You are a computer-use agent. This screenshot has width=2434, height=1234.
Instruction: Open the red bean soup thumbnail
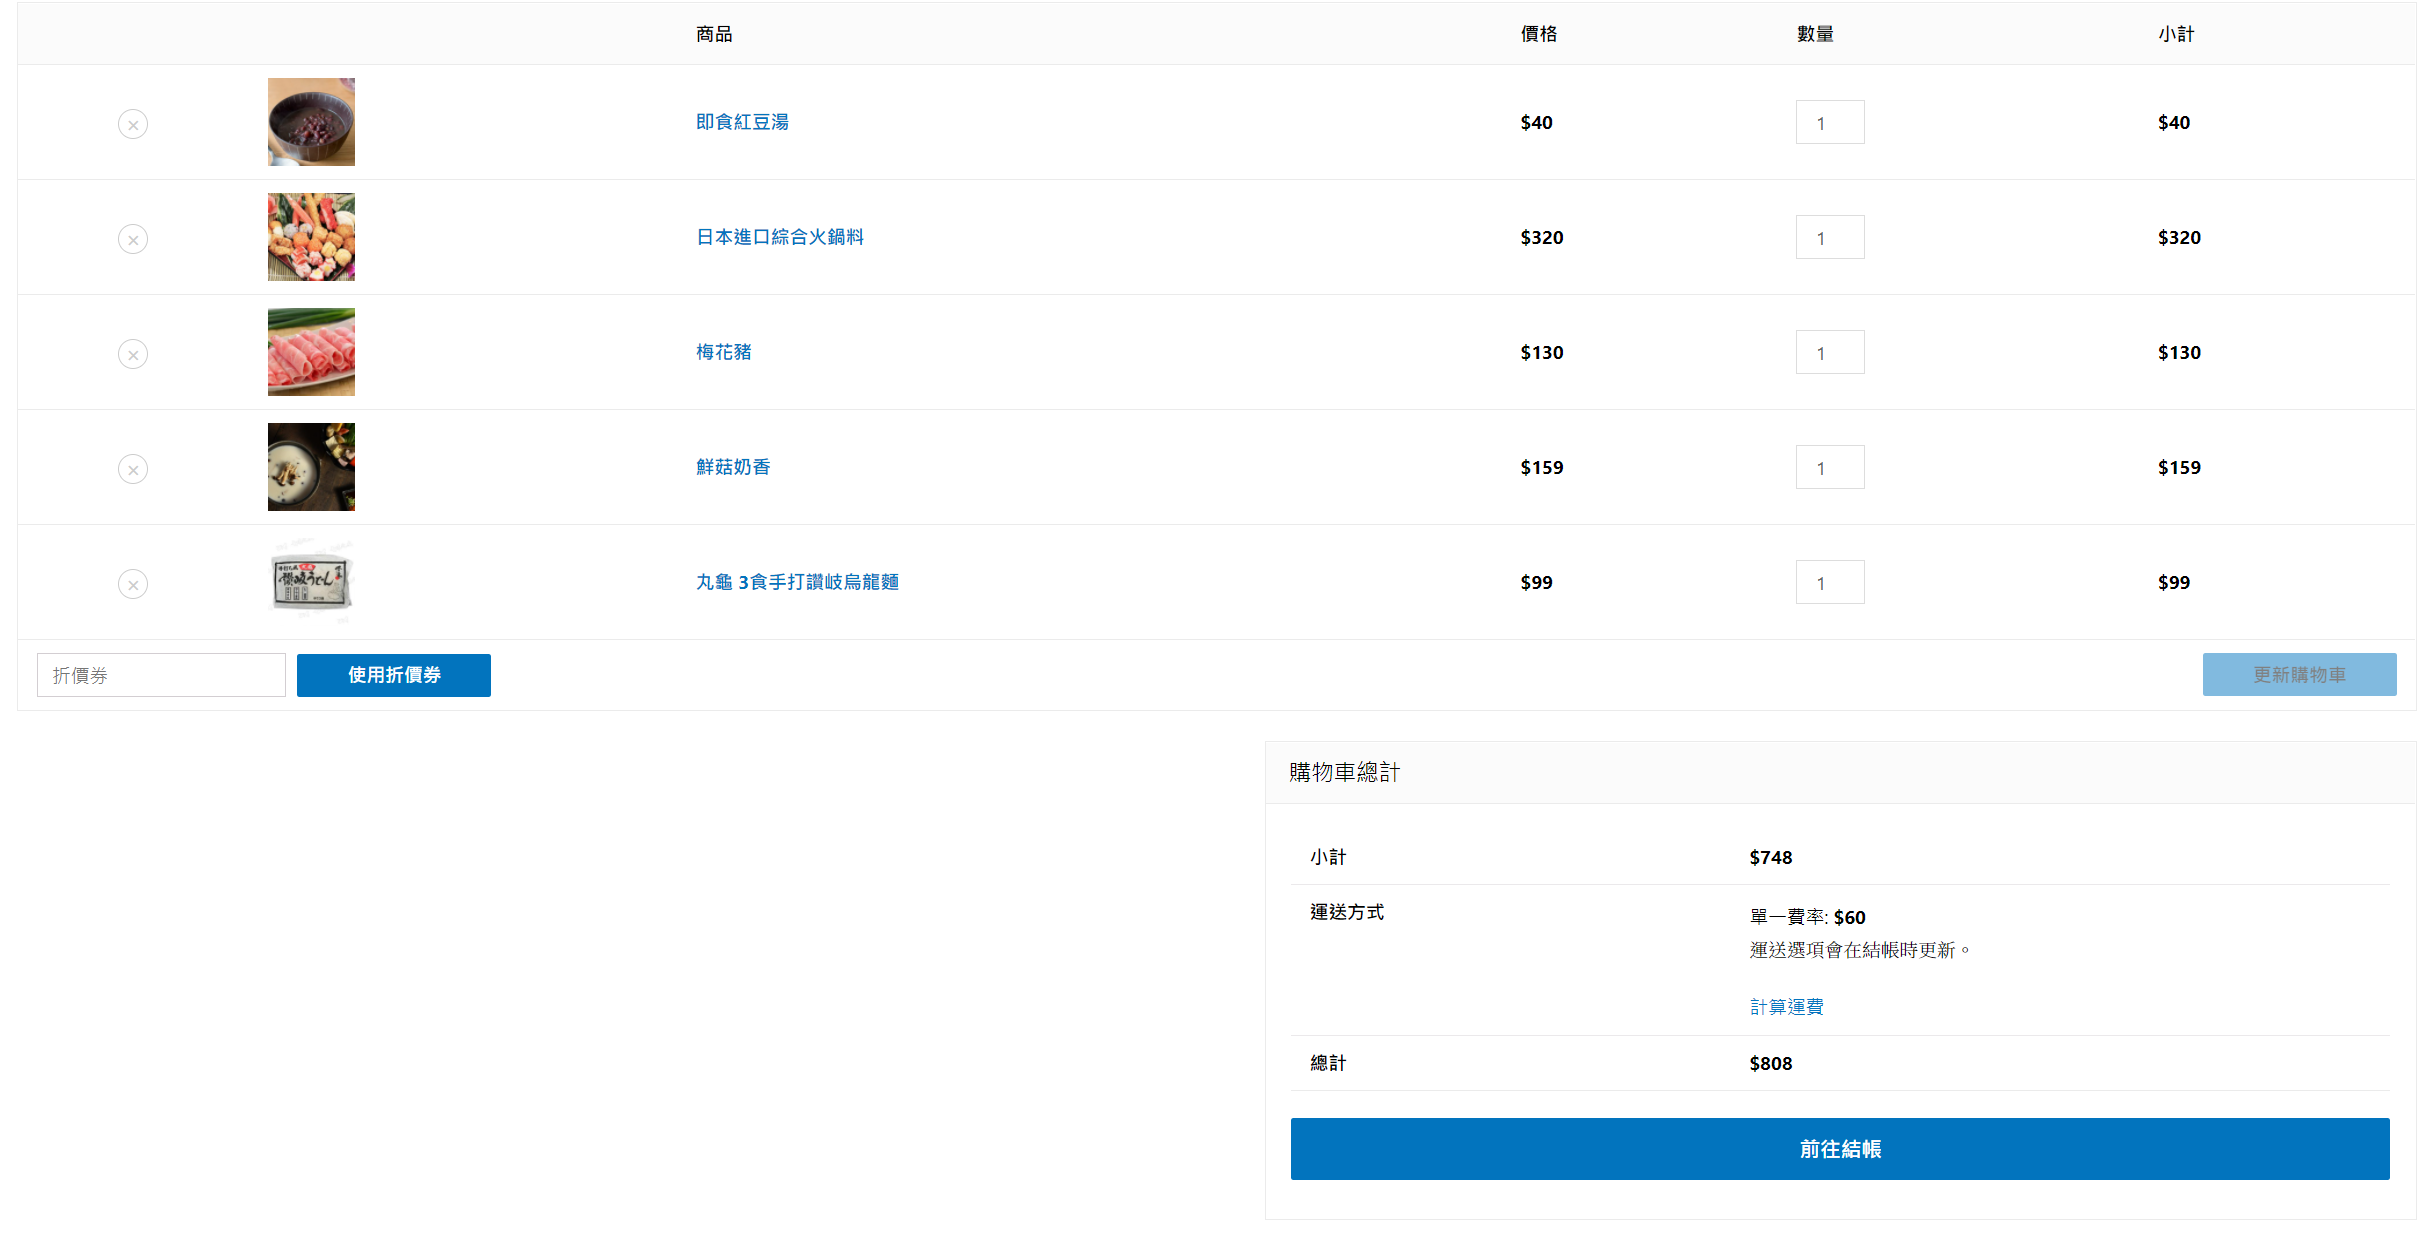[x=311, y=122]
